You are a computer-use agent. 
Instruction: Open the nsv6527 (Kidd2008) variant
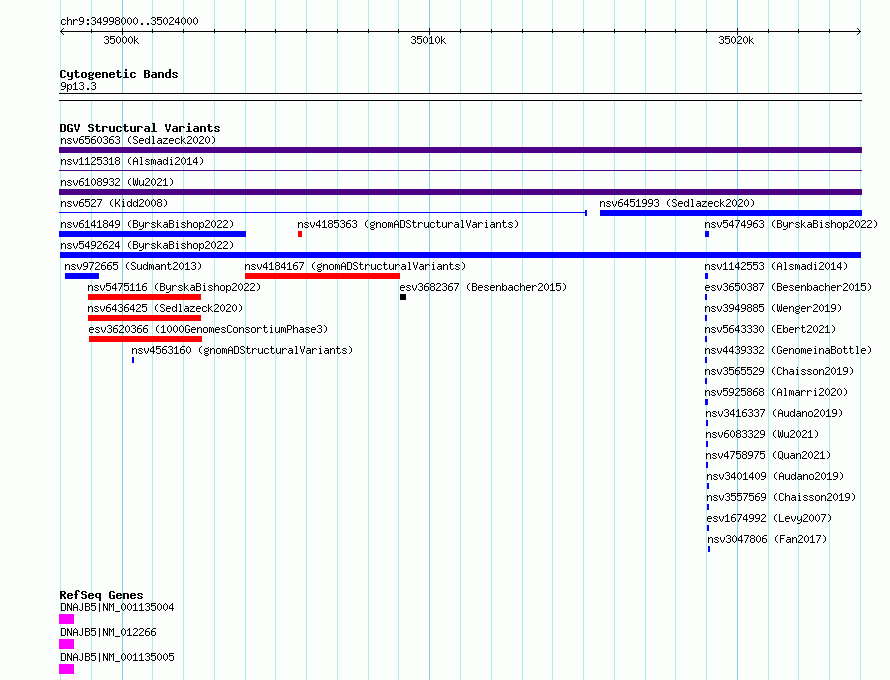(114, 203)
